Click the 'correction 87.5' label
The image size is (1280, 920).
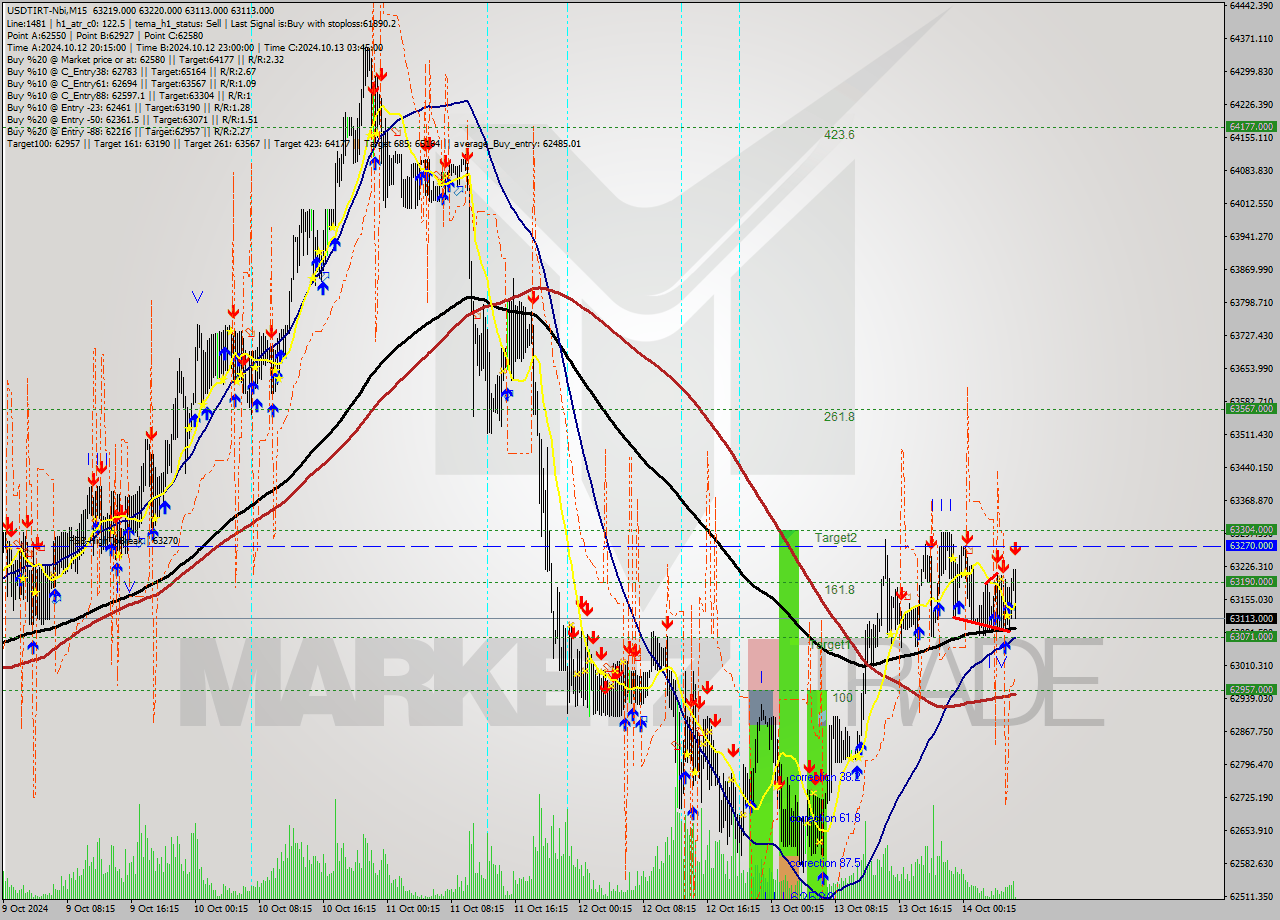click(x=825, y=863)
